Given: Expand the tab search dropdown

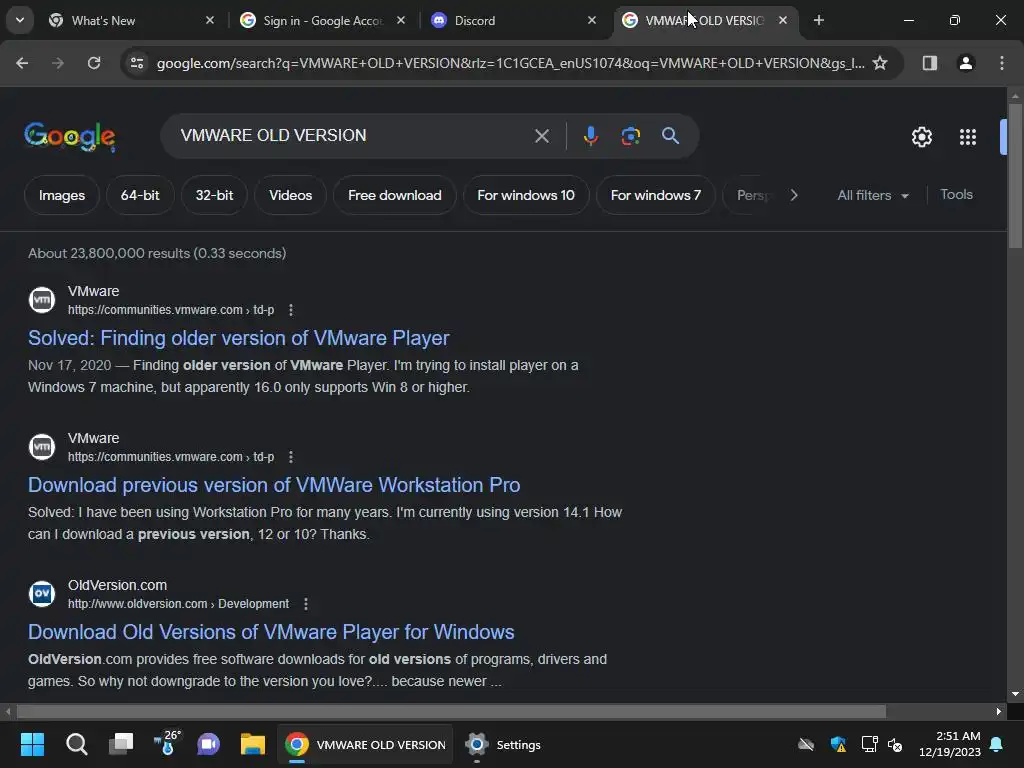Looking at the screenshot, I should 20,21.
